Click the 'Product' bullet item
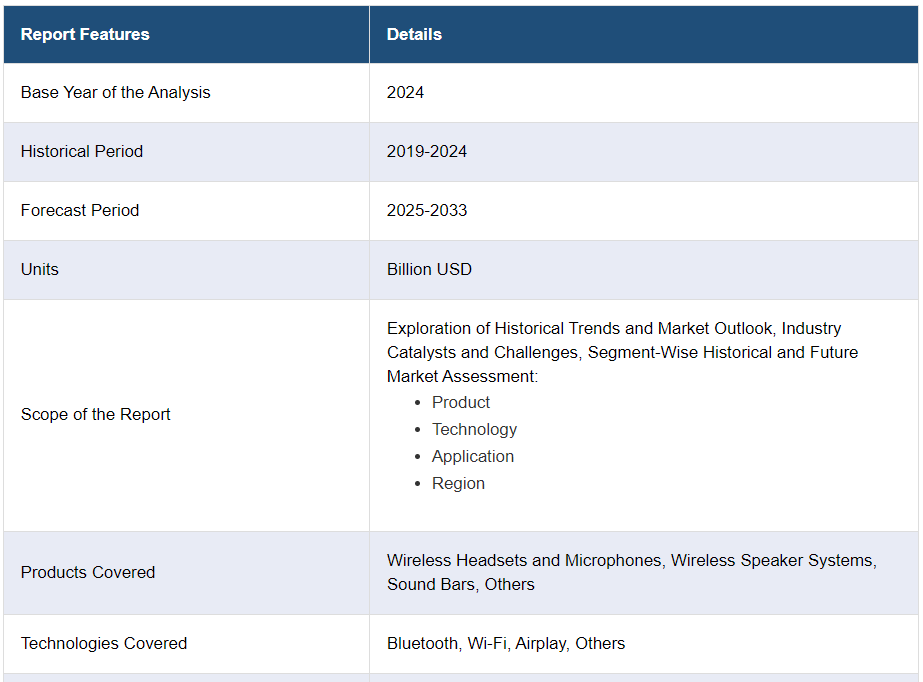Screen dimensions: 923x682 click(461, 402)
